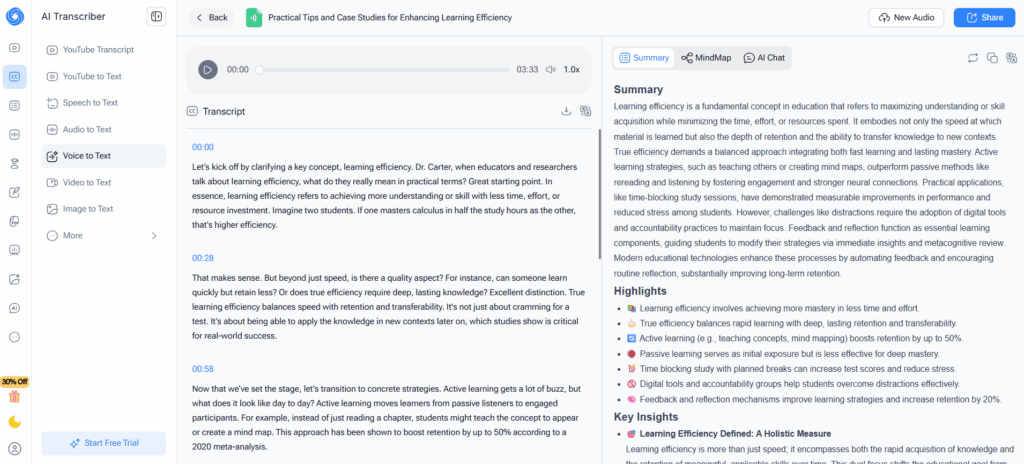The image size is (1024, 464).
Task: Open the user account profile icon
Action: 14,449
